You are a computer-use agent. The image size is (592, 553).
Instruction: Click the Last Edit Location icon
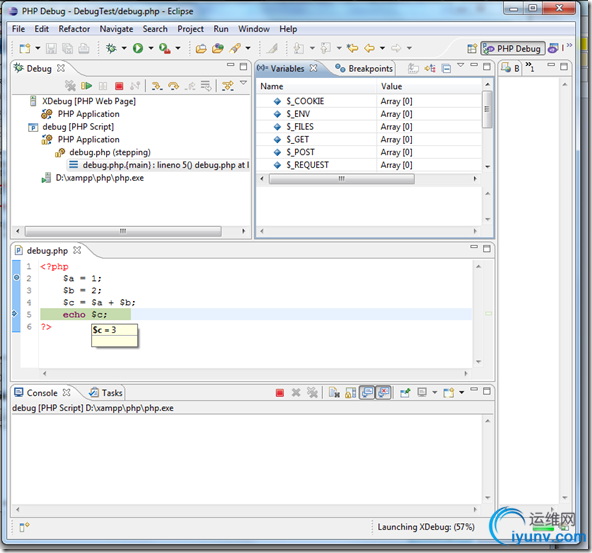click(x=352, y=48)
